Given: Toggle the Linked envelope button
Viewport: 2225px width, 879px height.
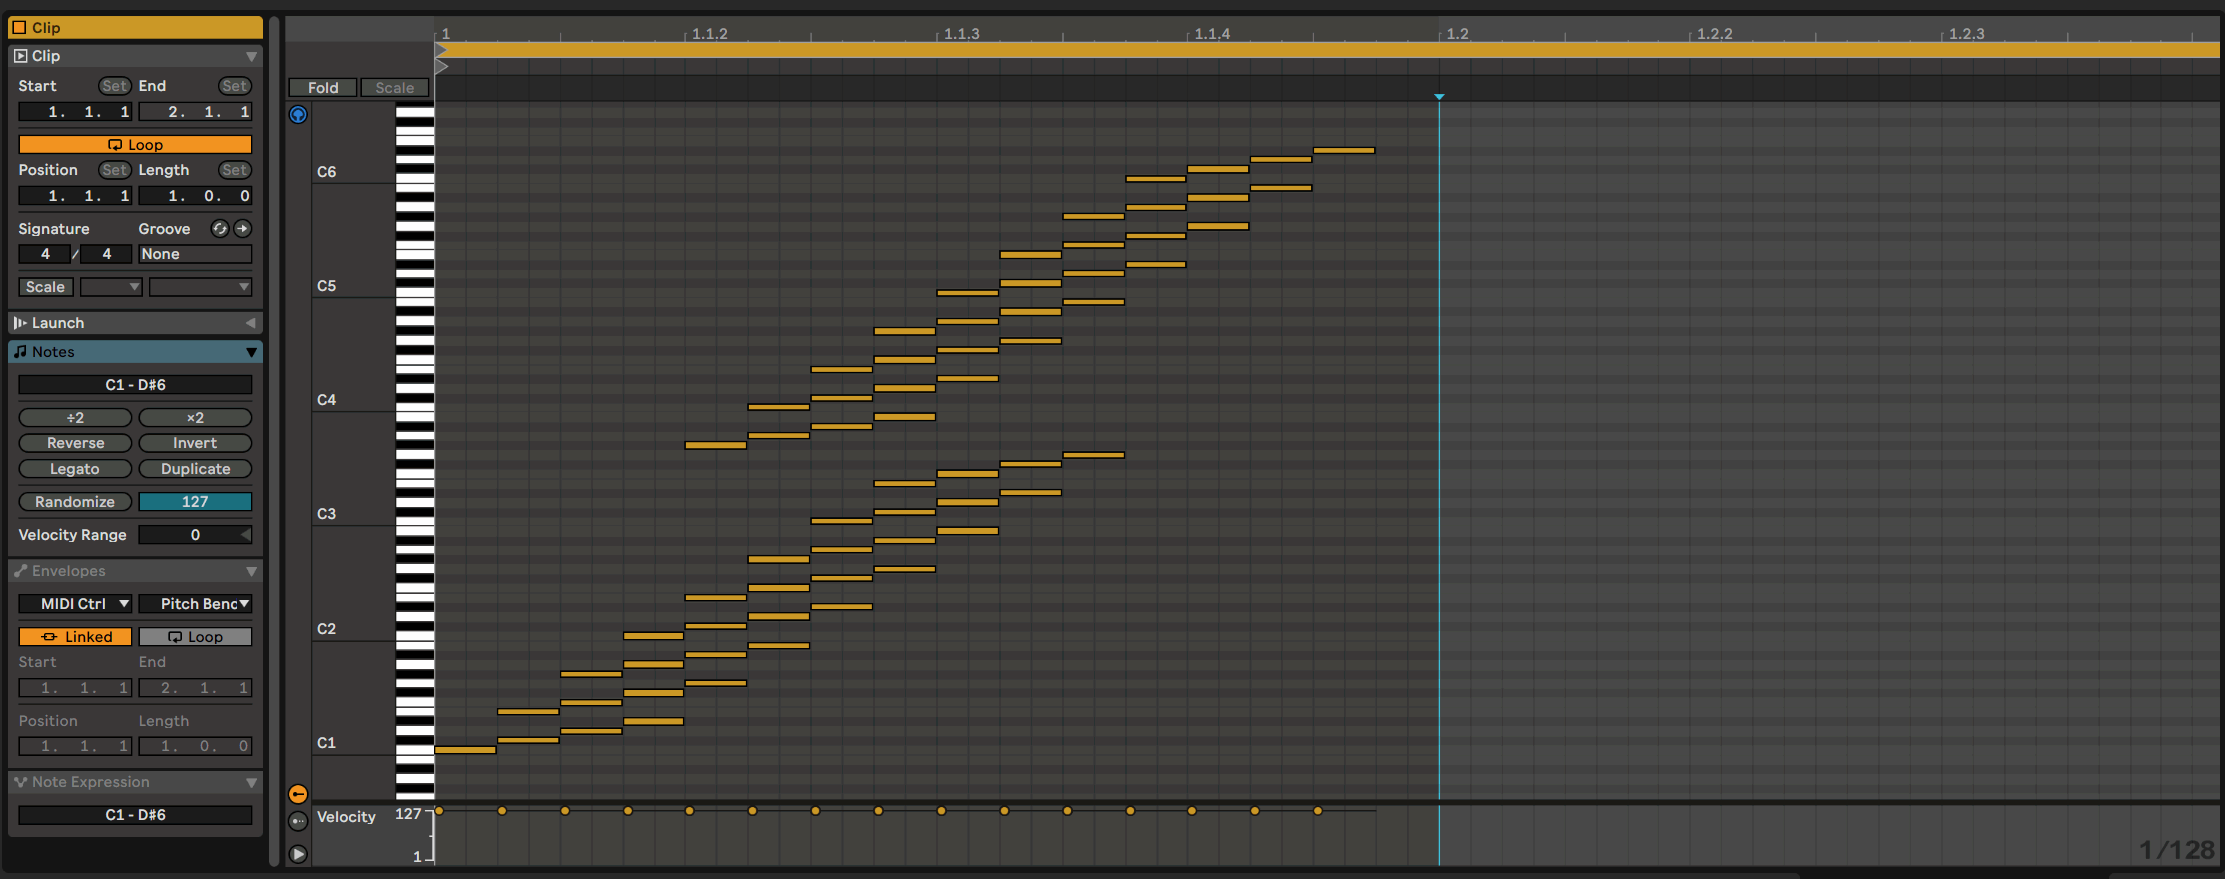Looking at the screenshot, I should pos(75,637).
